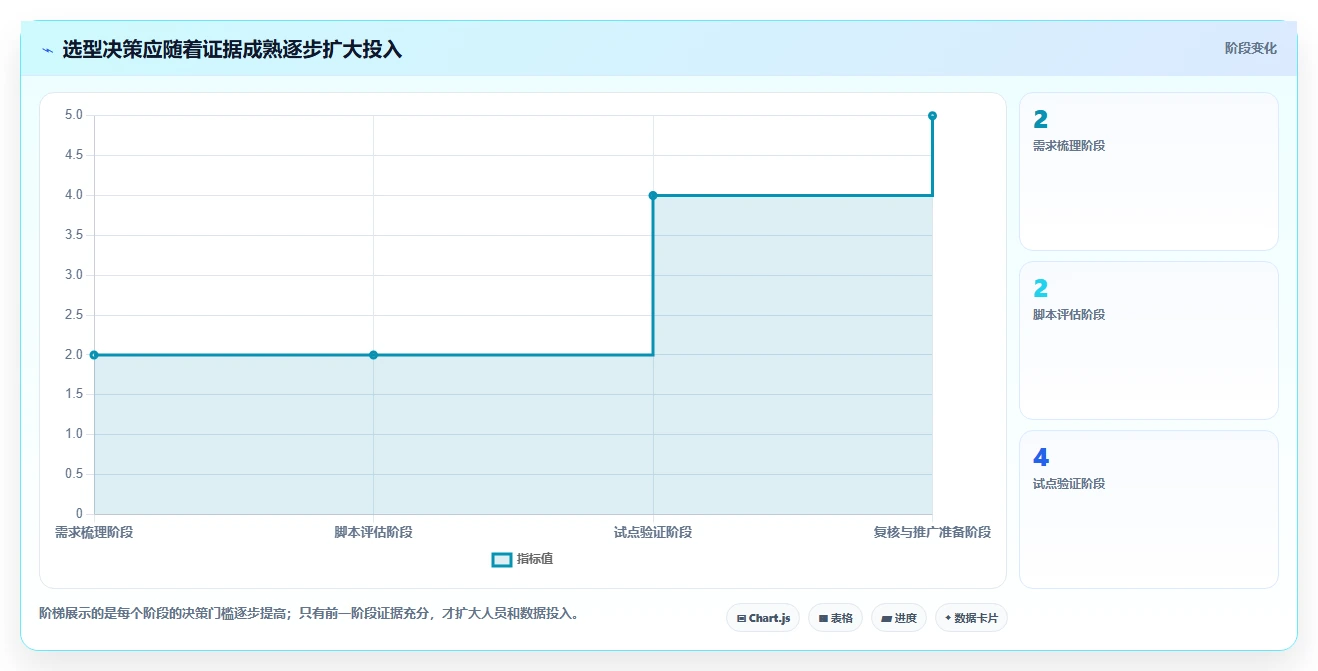Click y-axis tick label 3.5
This screenshot has width=1318, height=671.
74,235
